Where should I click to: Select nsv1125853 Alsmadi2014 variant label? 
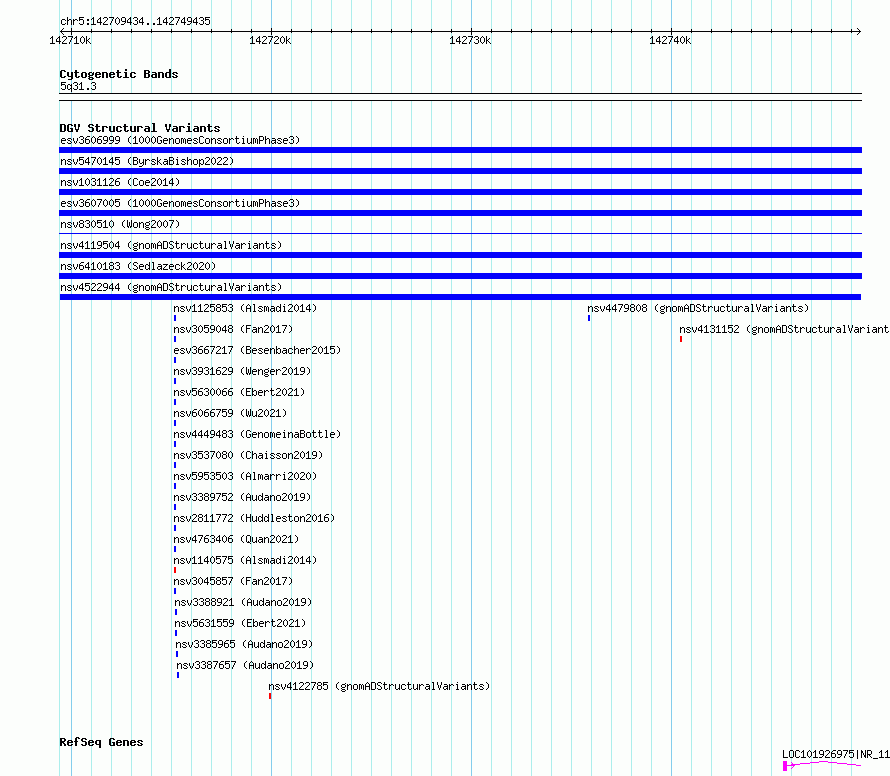click(x=245, y=308)
